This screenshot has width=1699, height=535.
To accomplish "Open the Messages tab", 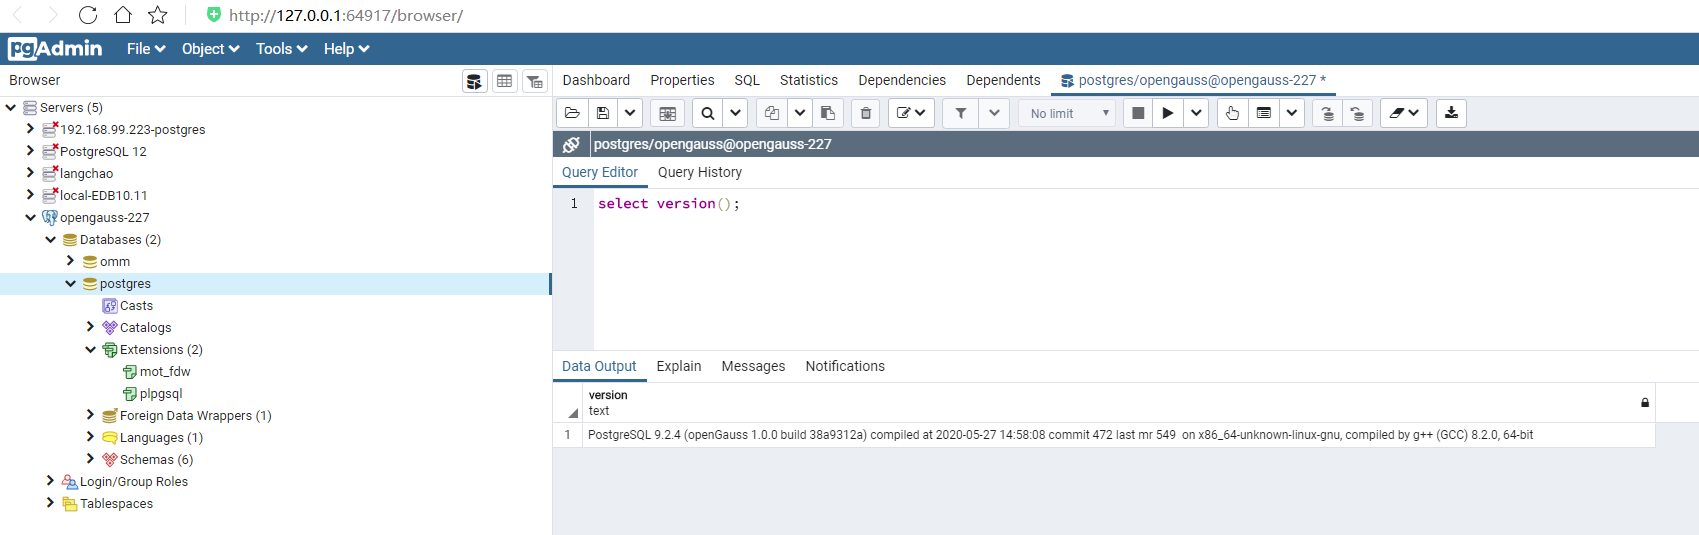I will [x=753, y=366].
